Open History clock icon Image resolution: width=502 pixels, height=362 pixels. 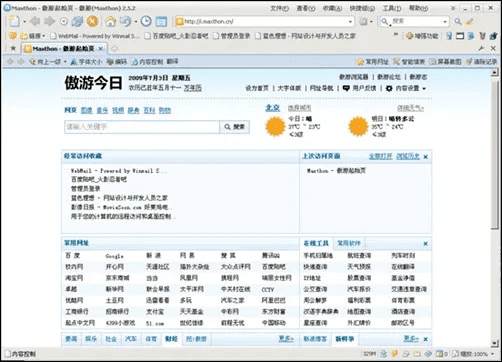(x=146, y=22)
